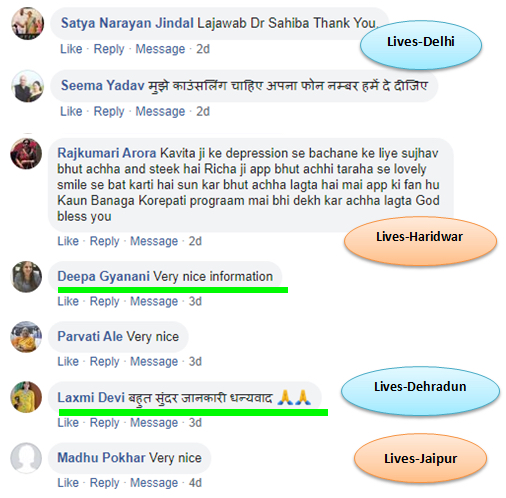Image resolution: width=506 pixels, height=498 pixels.
Task: Message Rajkumari Arora from her comment
Action: click(154, 241)
